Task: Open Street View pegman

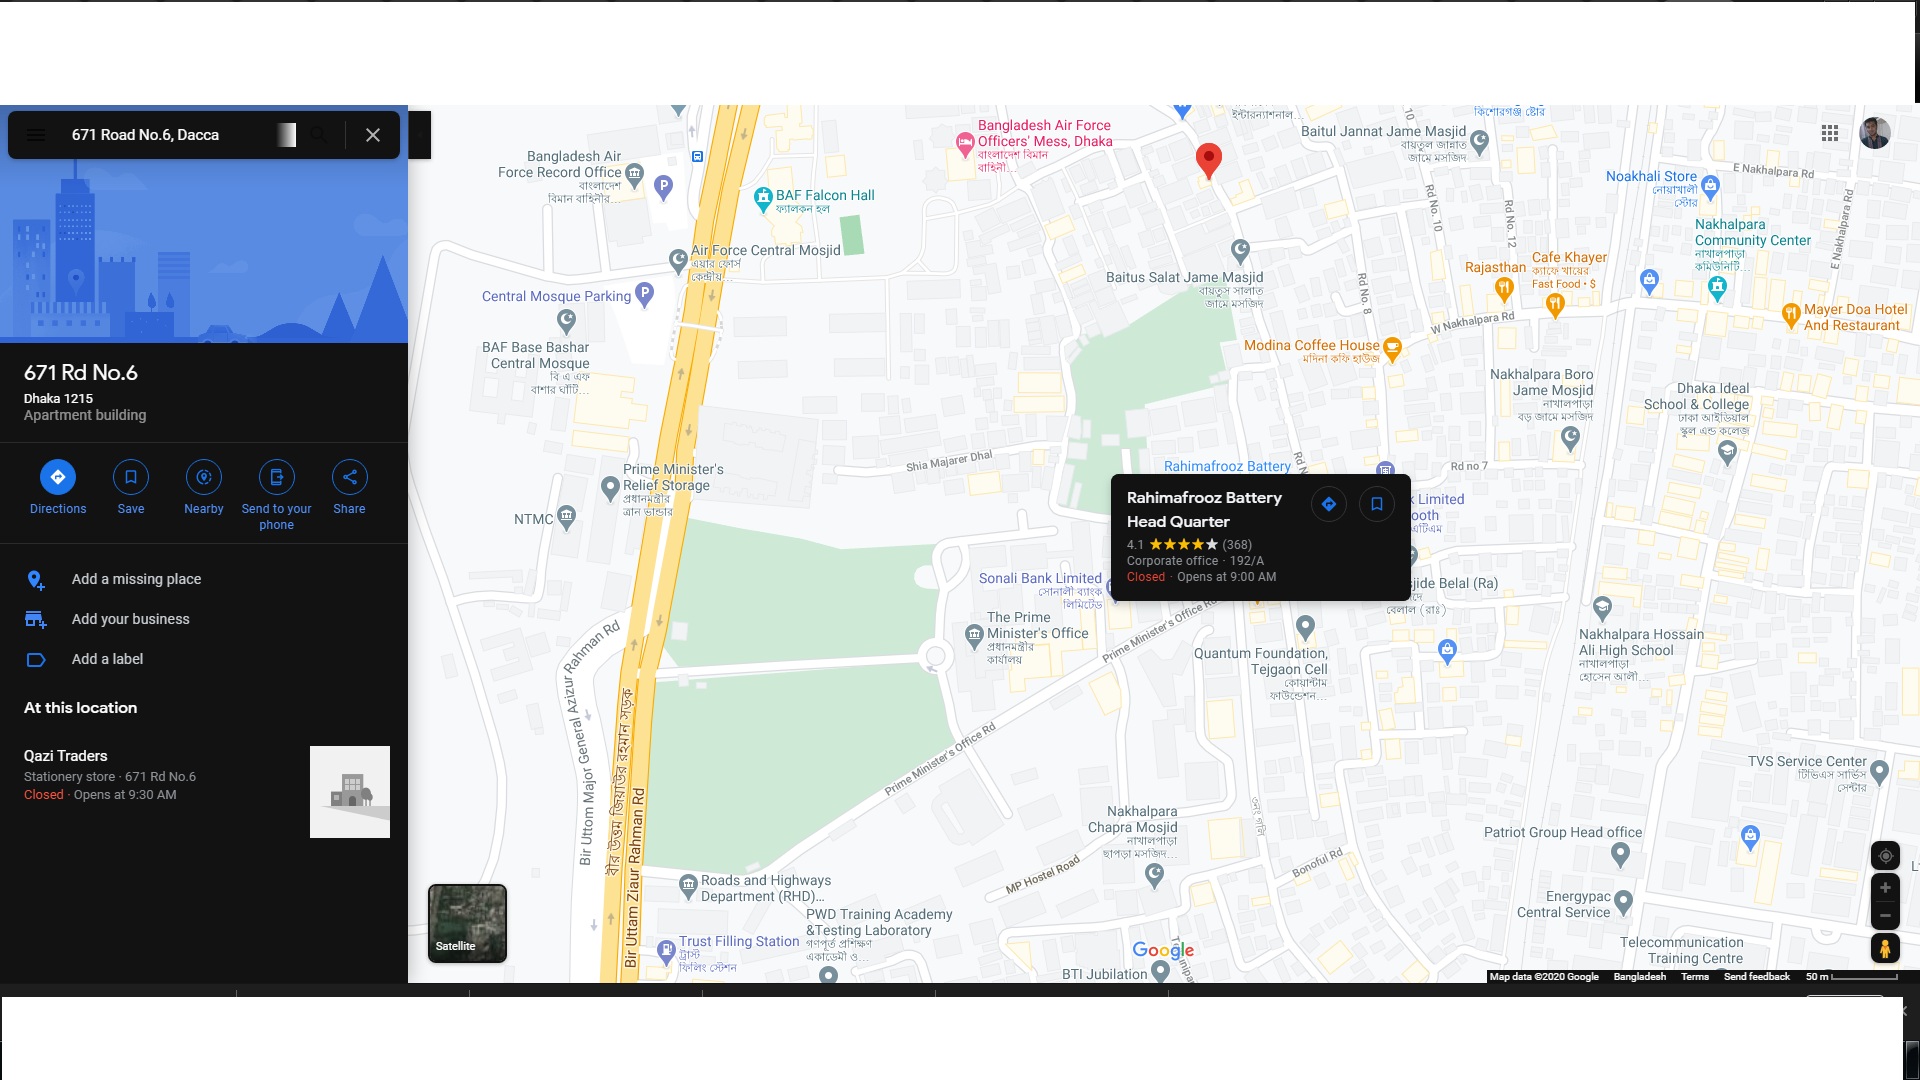Action: point(1885,948)
